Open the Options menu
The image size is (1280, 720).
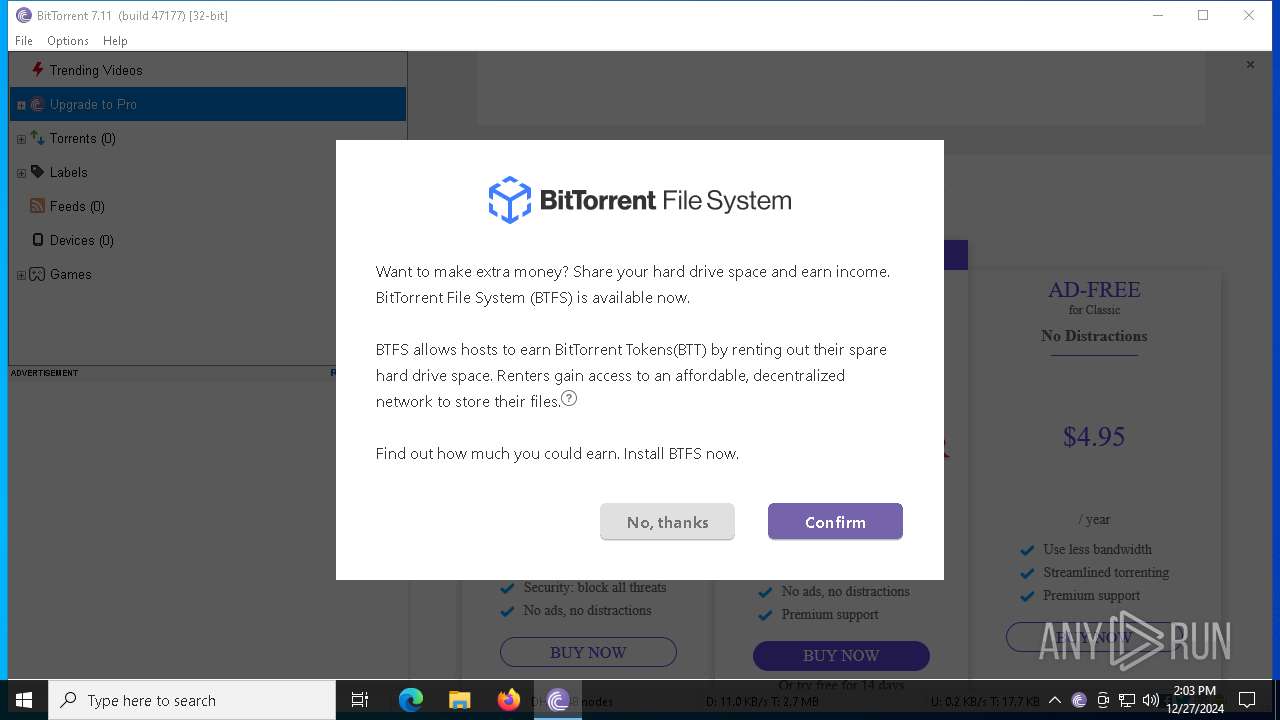point(68,41)
